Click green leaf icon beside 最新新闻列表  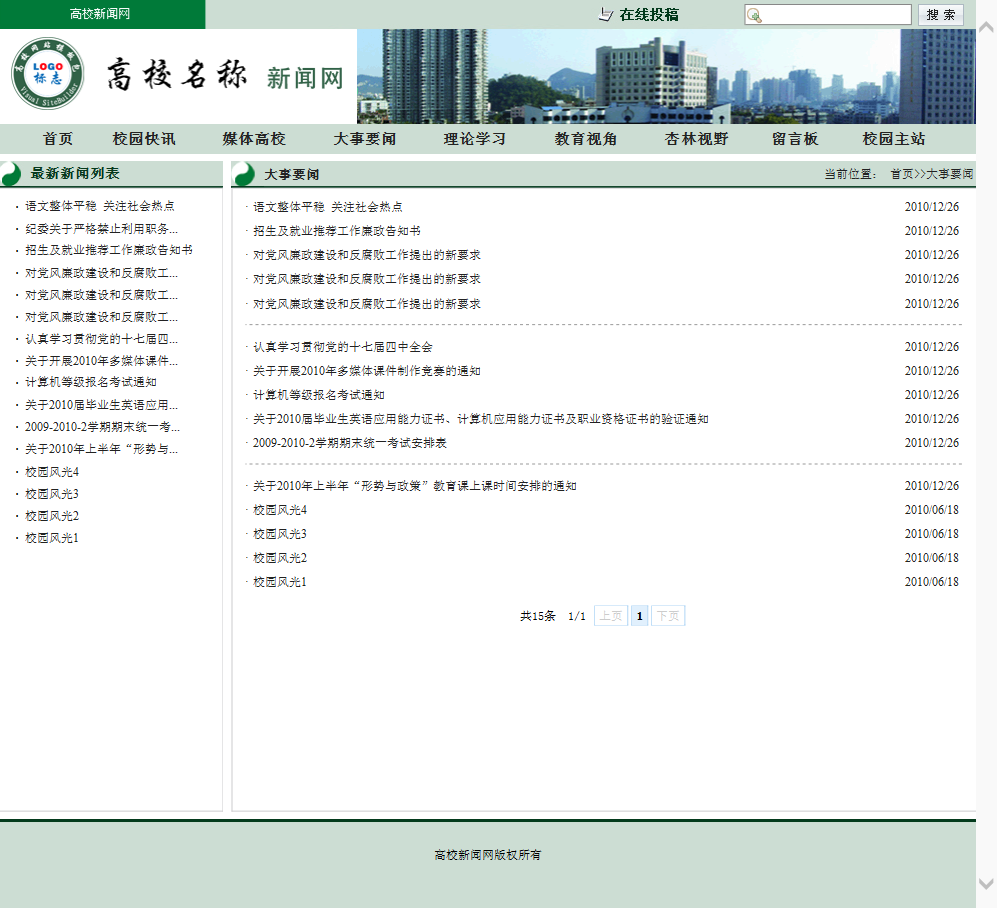[10, 174]
